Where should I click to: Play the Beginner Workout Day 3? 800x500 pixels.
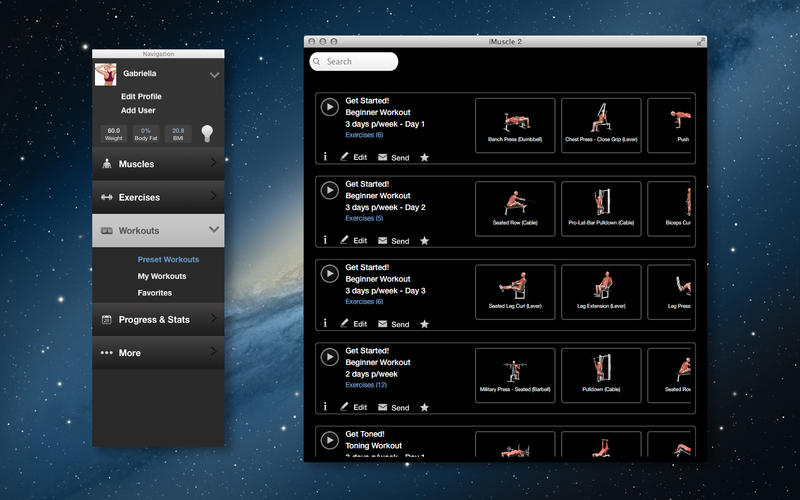pyautogui.click(x=330, y=273)
